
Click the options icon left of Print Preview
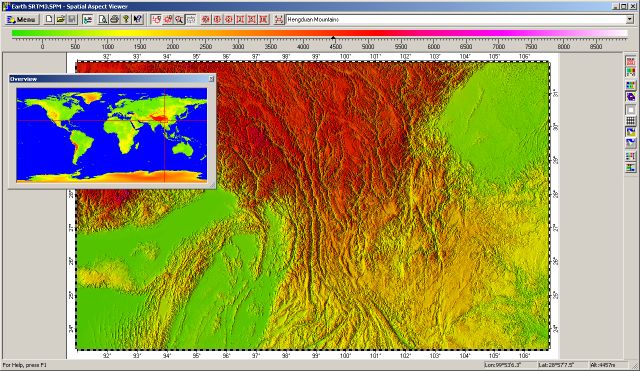tap(87, 19)
